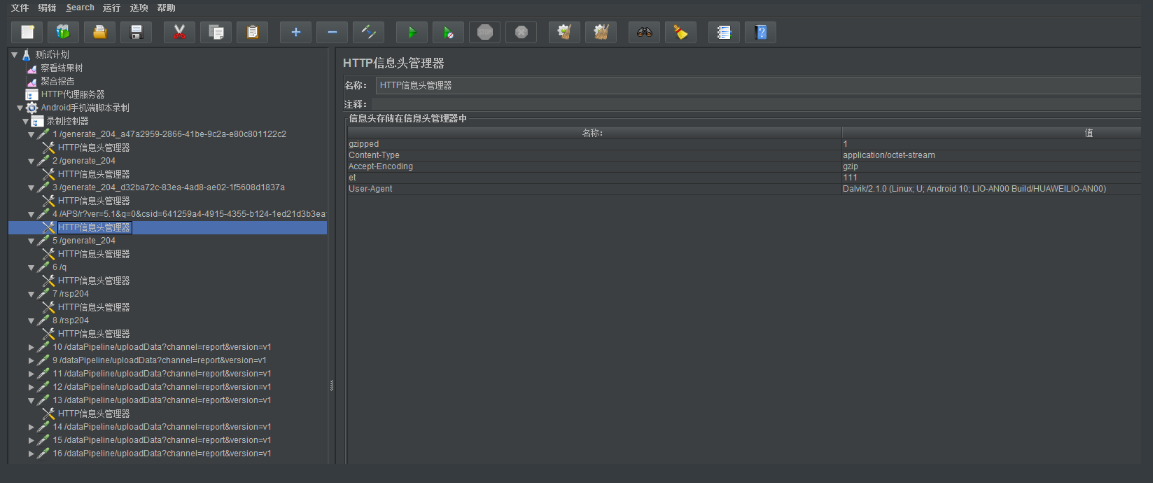Expand request 9 /dataPipeline/uploadData arrow
1153x483 pixels.
click(31, 360)
